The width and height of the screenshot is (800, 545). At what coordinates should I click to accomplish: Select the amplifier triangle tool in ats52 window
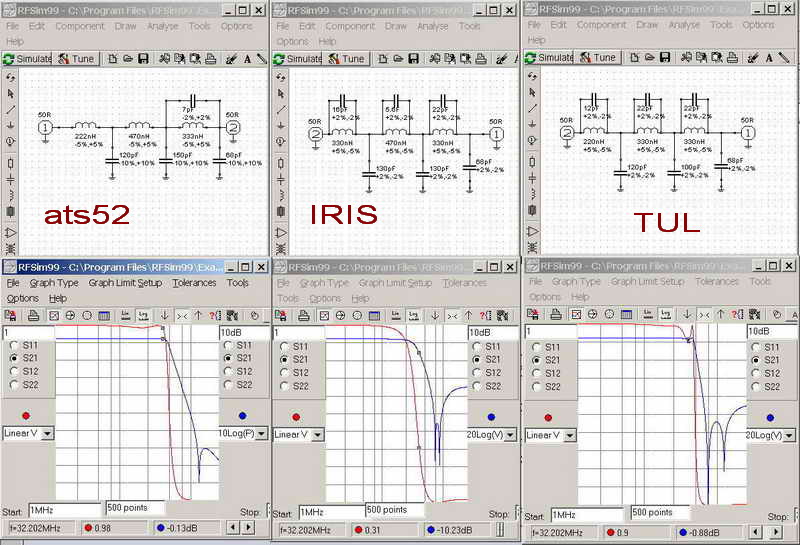11,233
